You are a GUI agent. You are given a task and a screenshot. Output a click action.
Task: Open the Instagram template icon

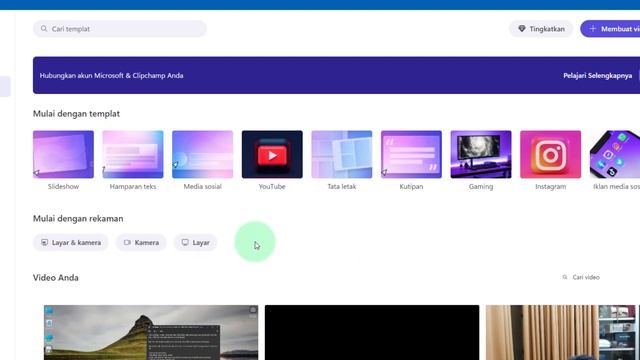pos(551,154)
